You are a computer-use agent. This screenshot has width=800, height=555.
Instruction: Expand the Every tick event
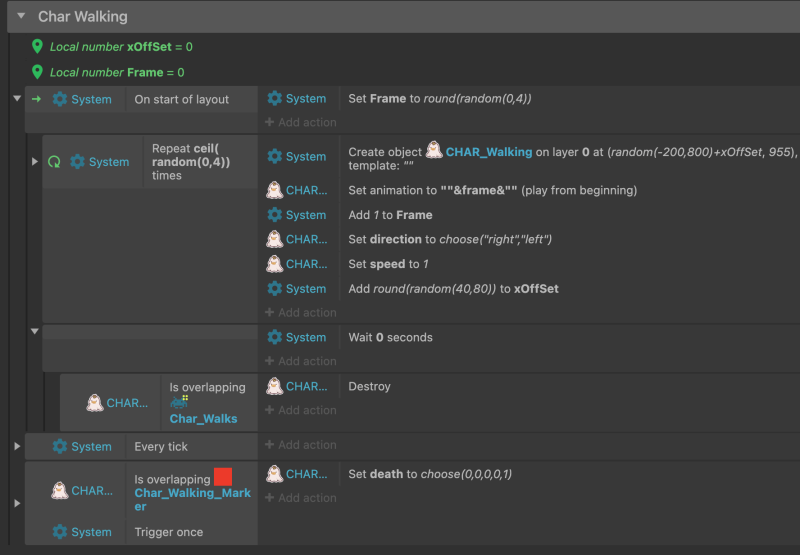17,446
